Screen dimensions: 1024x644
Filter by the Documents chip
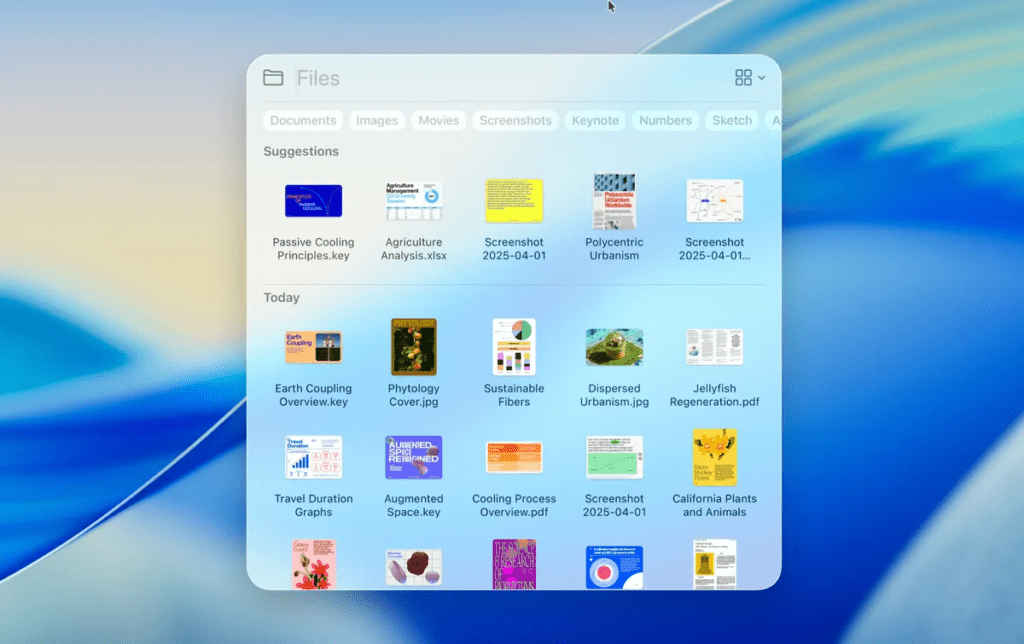pos(303,120)
